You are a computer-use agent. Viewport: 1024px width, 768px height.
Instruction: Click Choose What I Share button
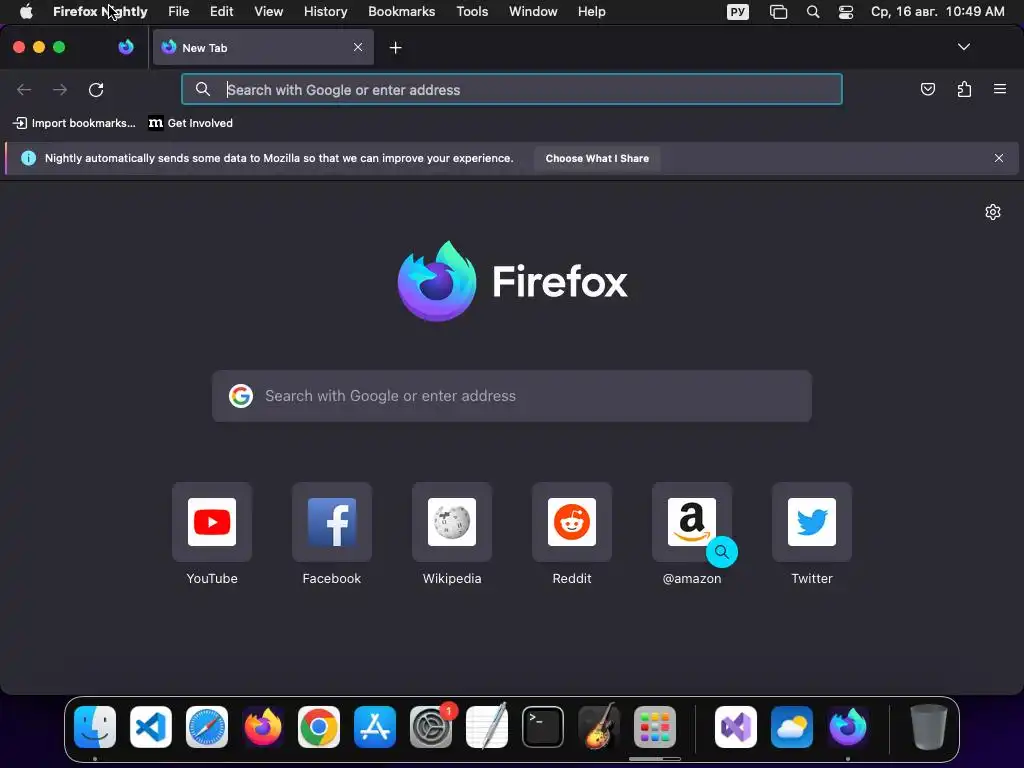tap(597, 159)
